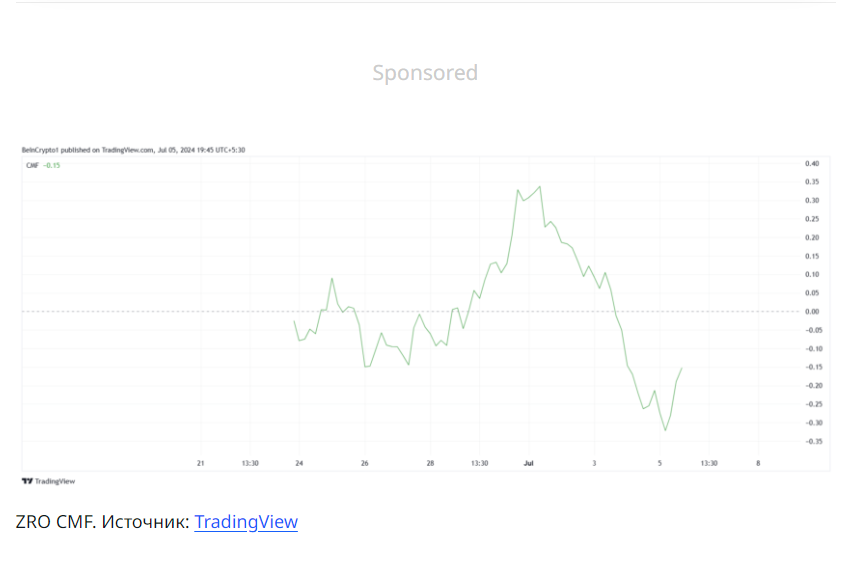Screen dimensions: 867x588
Task: Select date 26 on the time axis
Action: click(364, 463)
